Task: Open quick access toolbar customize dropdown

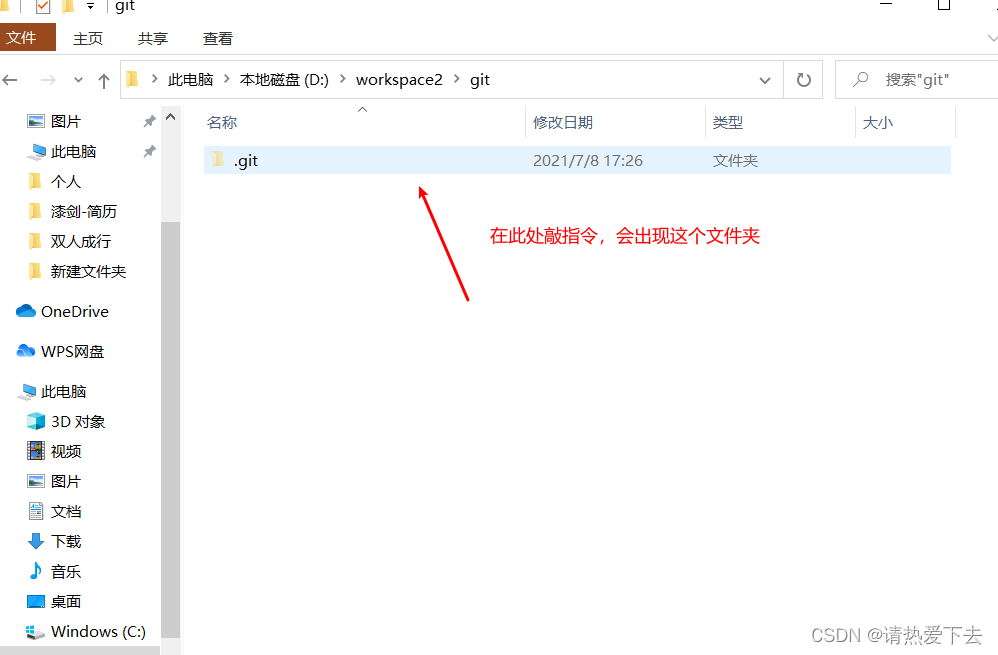Action: tap(90, 6)
